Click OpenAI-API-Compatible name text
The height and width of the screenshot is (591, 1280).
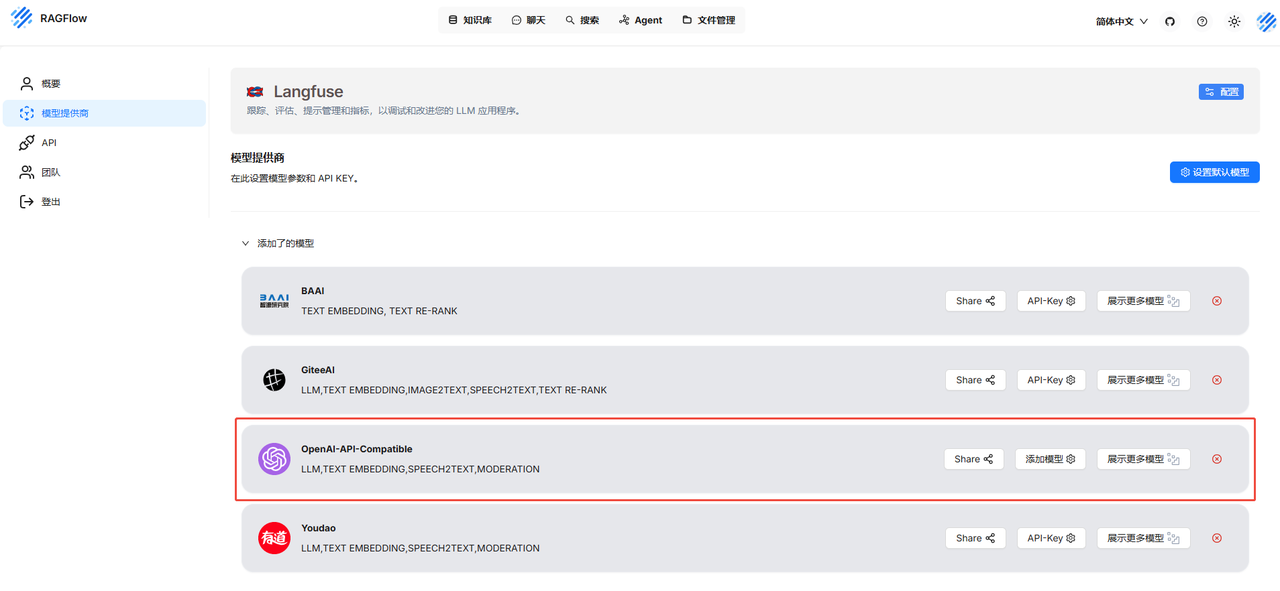pos(357,449)
